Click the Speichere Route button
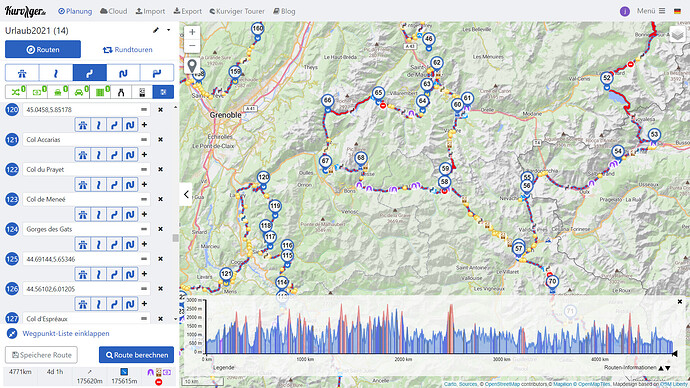690x388 pixels. (x=41, y=355)
